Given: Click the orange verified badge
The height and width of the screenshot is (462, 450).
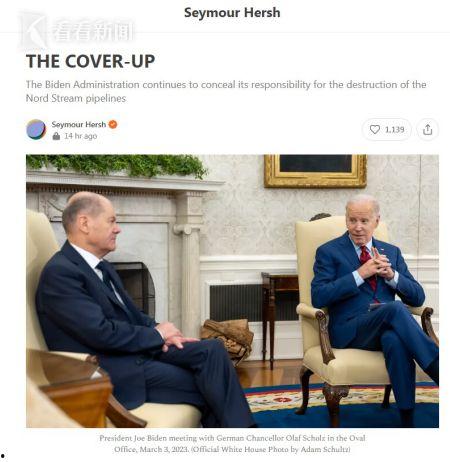Looking at the screenshot, I should coord(113,124).
